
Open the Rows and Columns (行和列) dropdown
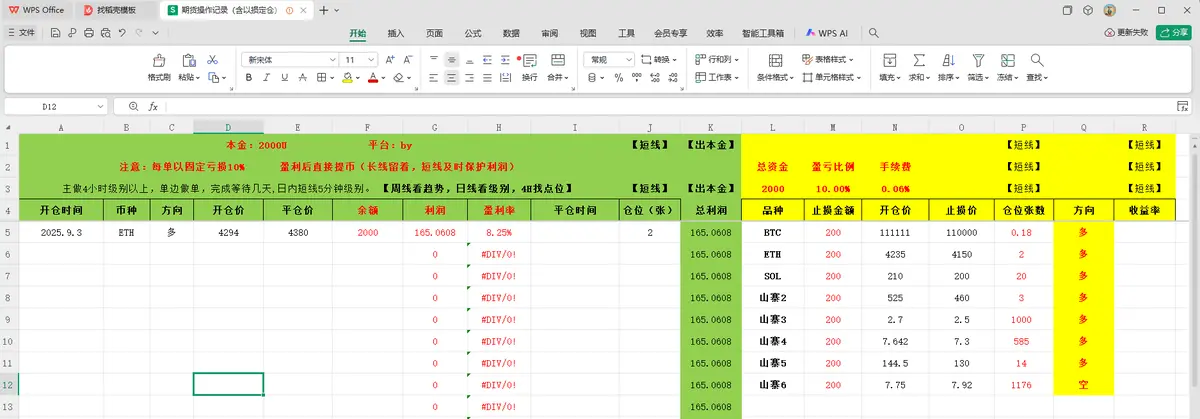click(x=715, y=60)
